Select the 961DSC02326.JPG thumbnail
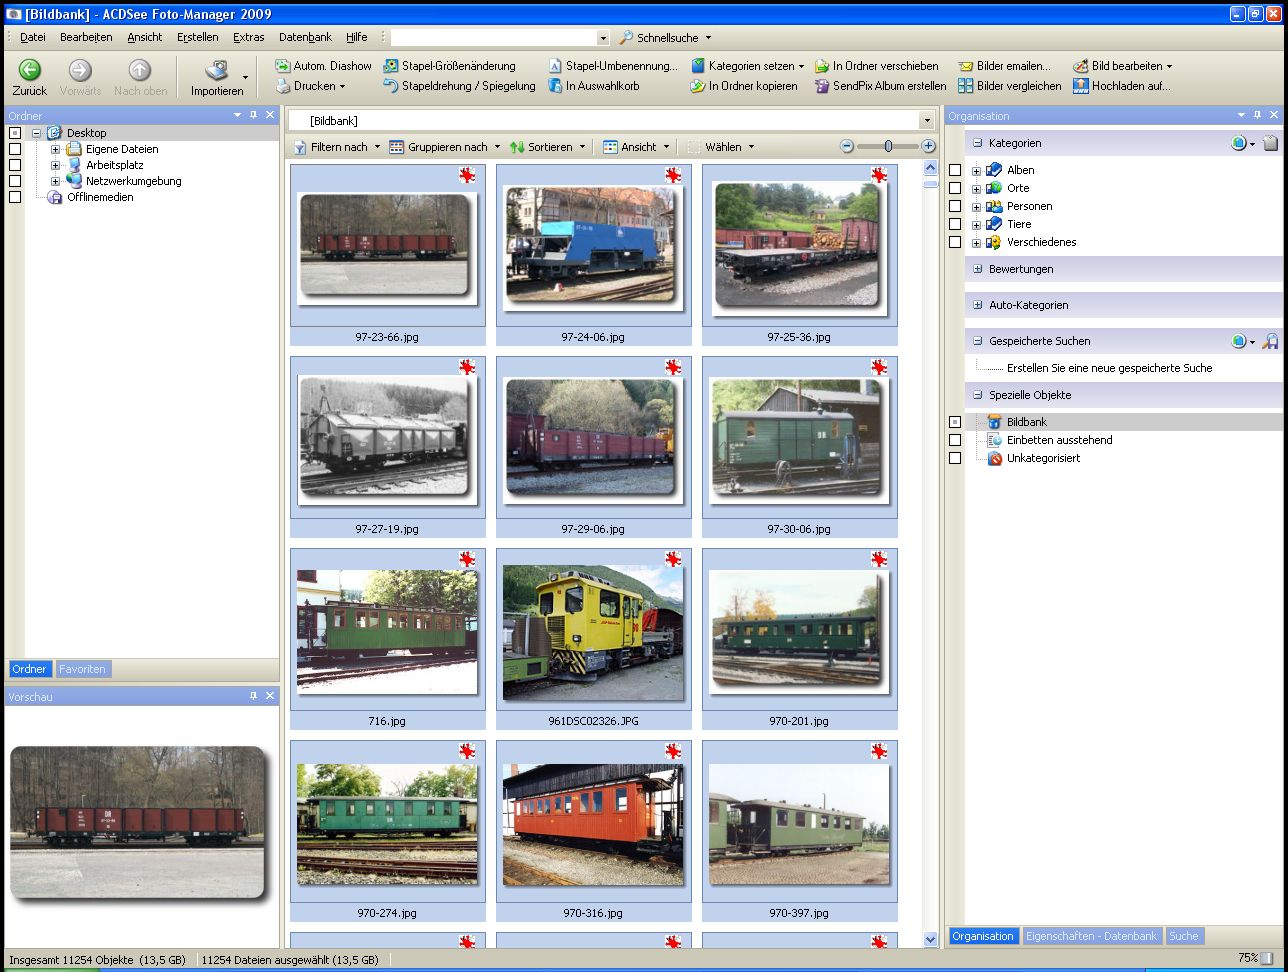The image size is (1288, 972). coord(593,631)
